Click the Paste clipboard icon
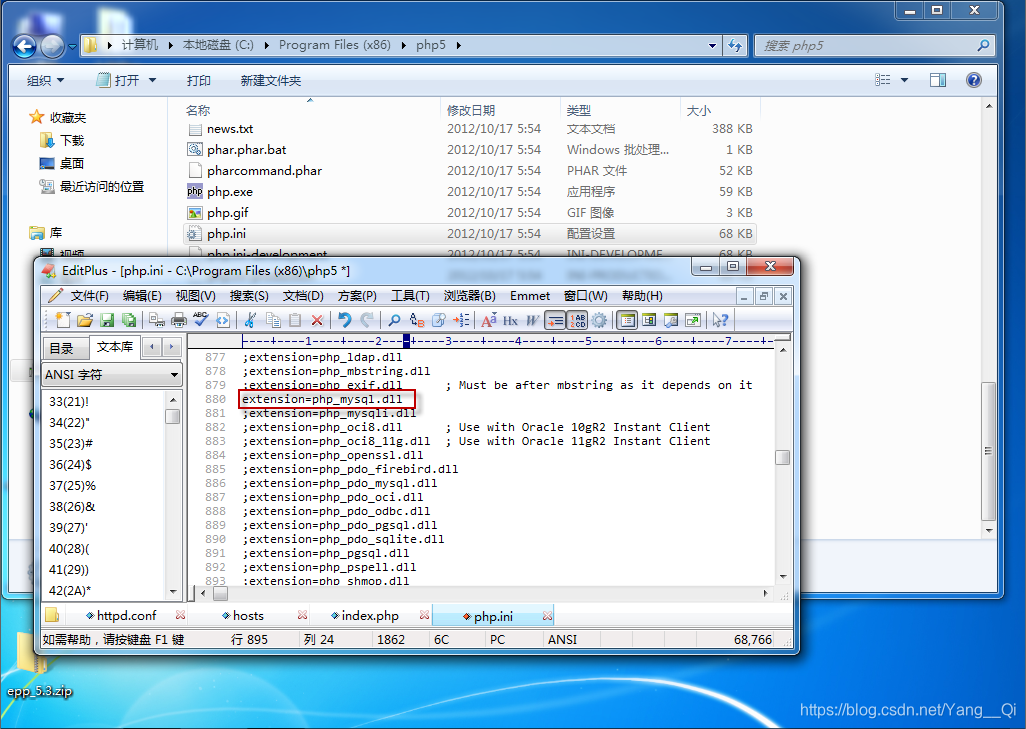The height and width of the screenshot is (729, 1026). (x=295, y=320)
